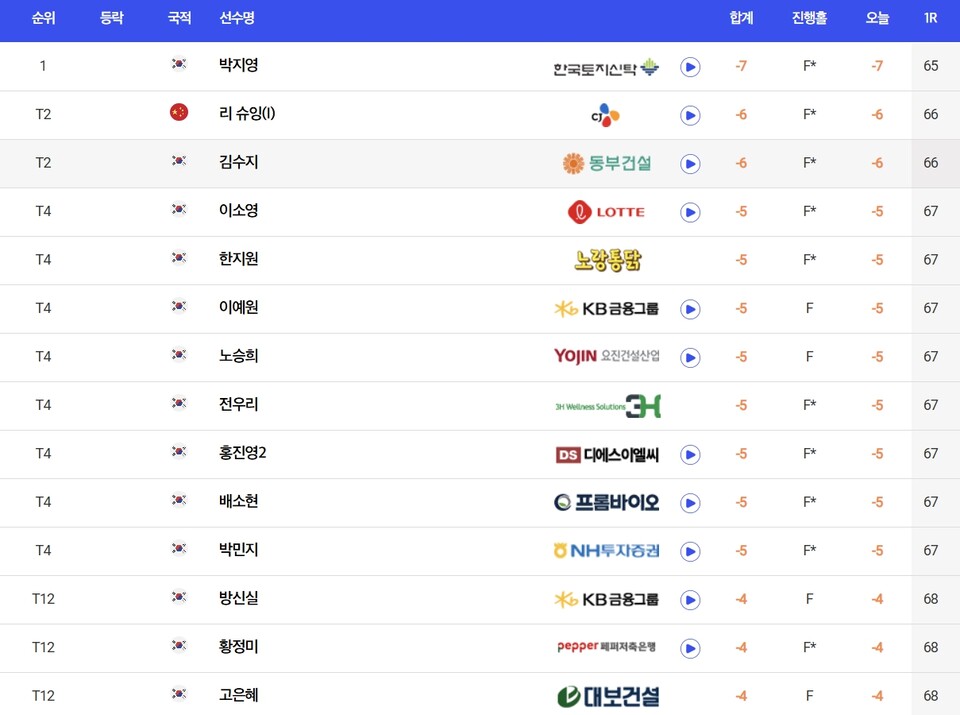Open player profile for 이예원
Image resolution: width=960 pixels, height=715 pixels.
(239, 307)
